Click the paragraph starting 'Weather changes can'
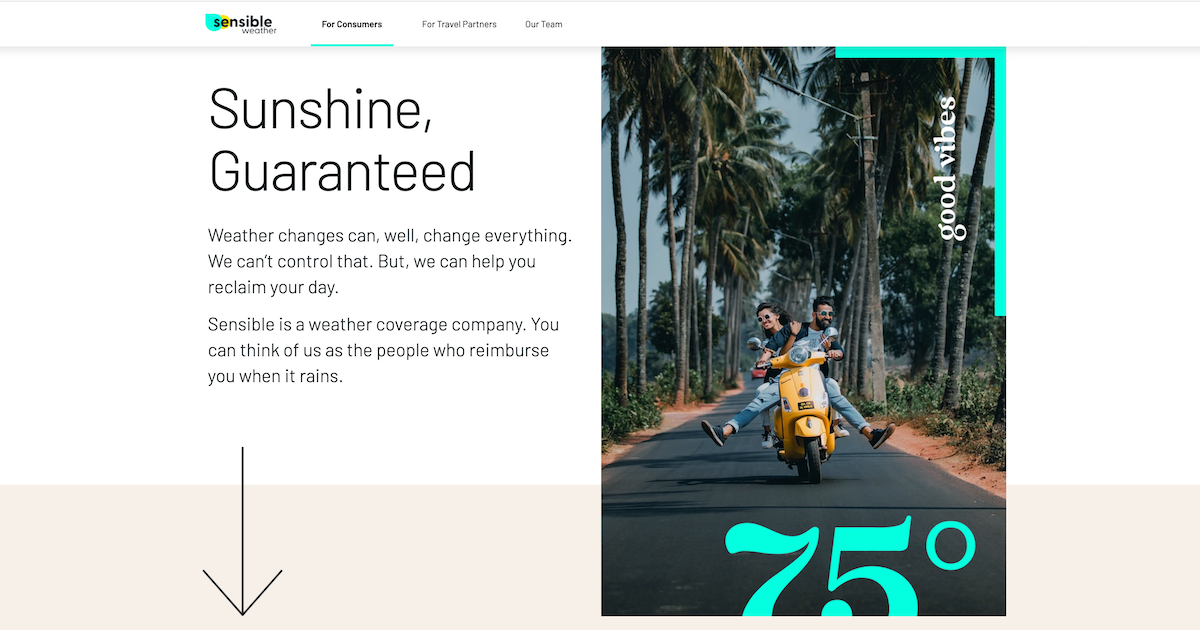1200x630 pixels. [x=390, y=261]
